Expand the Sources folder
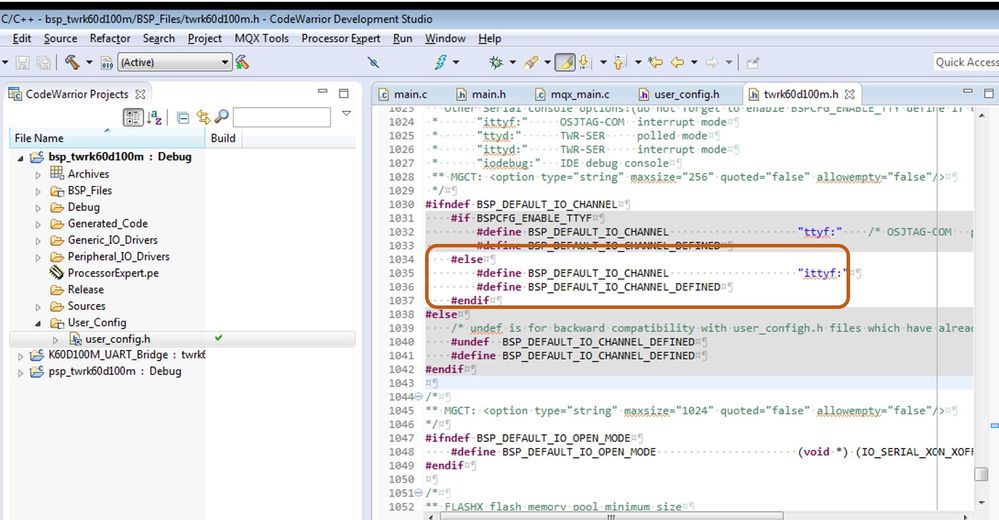 [38, 307]
